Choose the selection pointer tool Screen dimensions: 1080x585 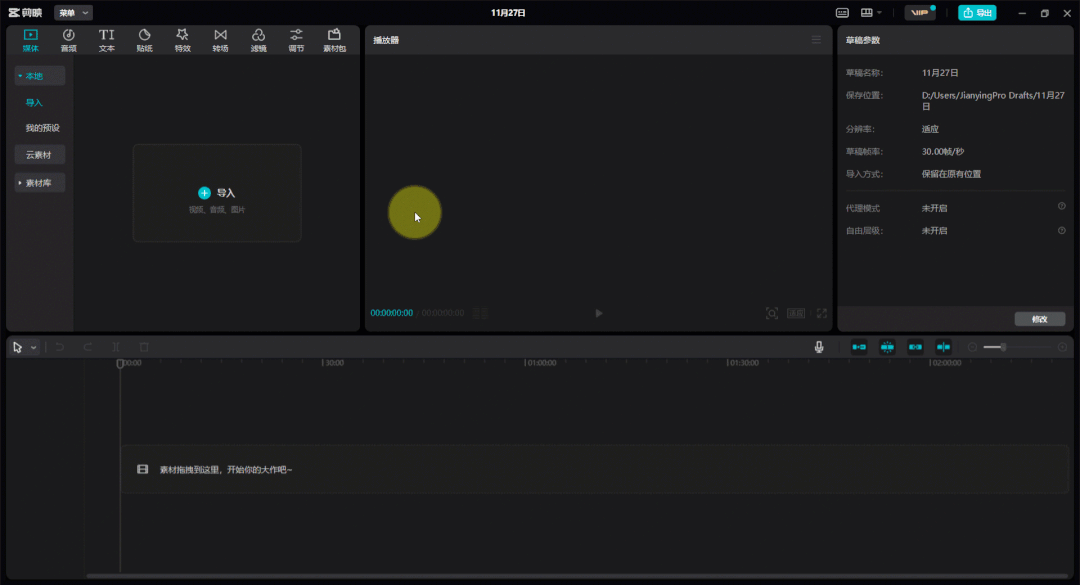(17, 347)
